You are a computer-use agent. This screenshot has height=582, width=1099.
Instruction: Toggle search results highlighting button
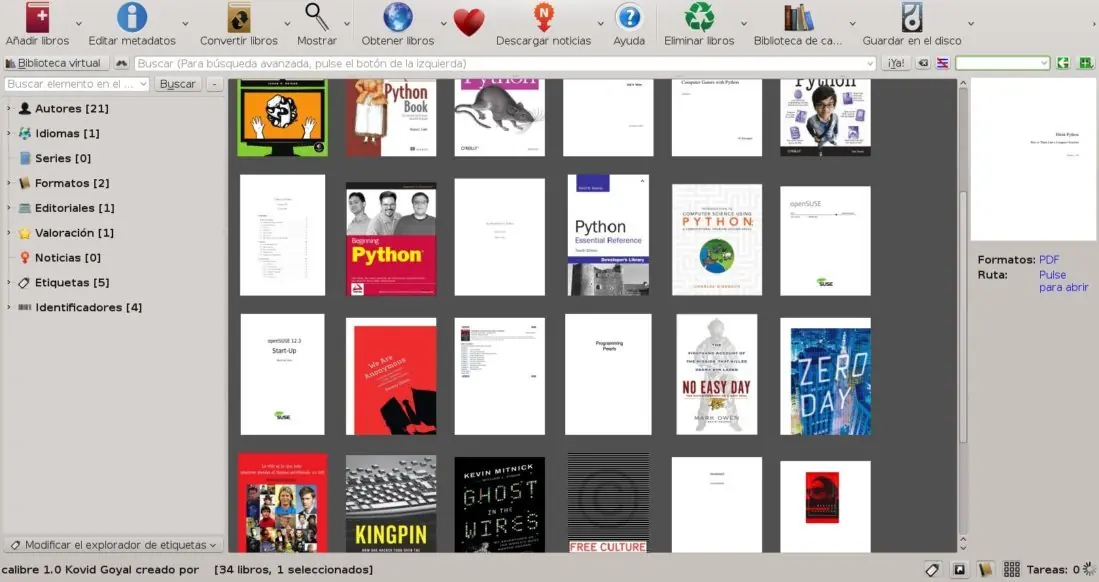tap(943, 63)
